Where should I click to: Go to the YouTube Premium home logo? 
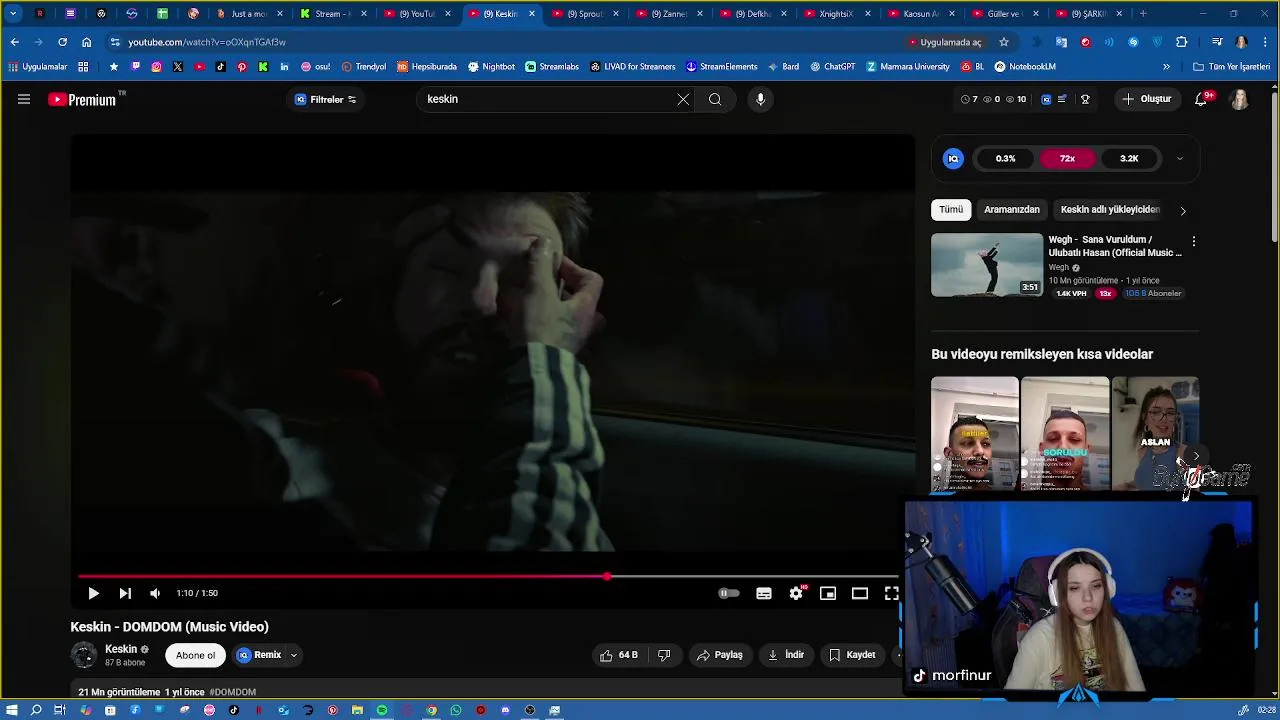coord(82,99)
